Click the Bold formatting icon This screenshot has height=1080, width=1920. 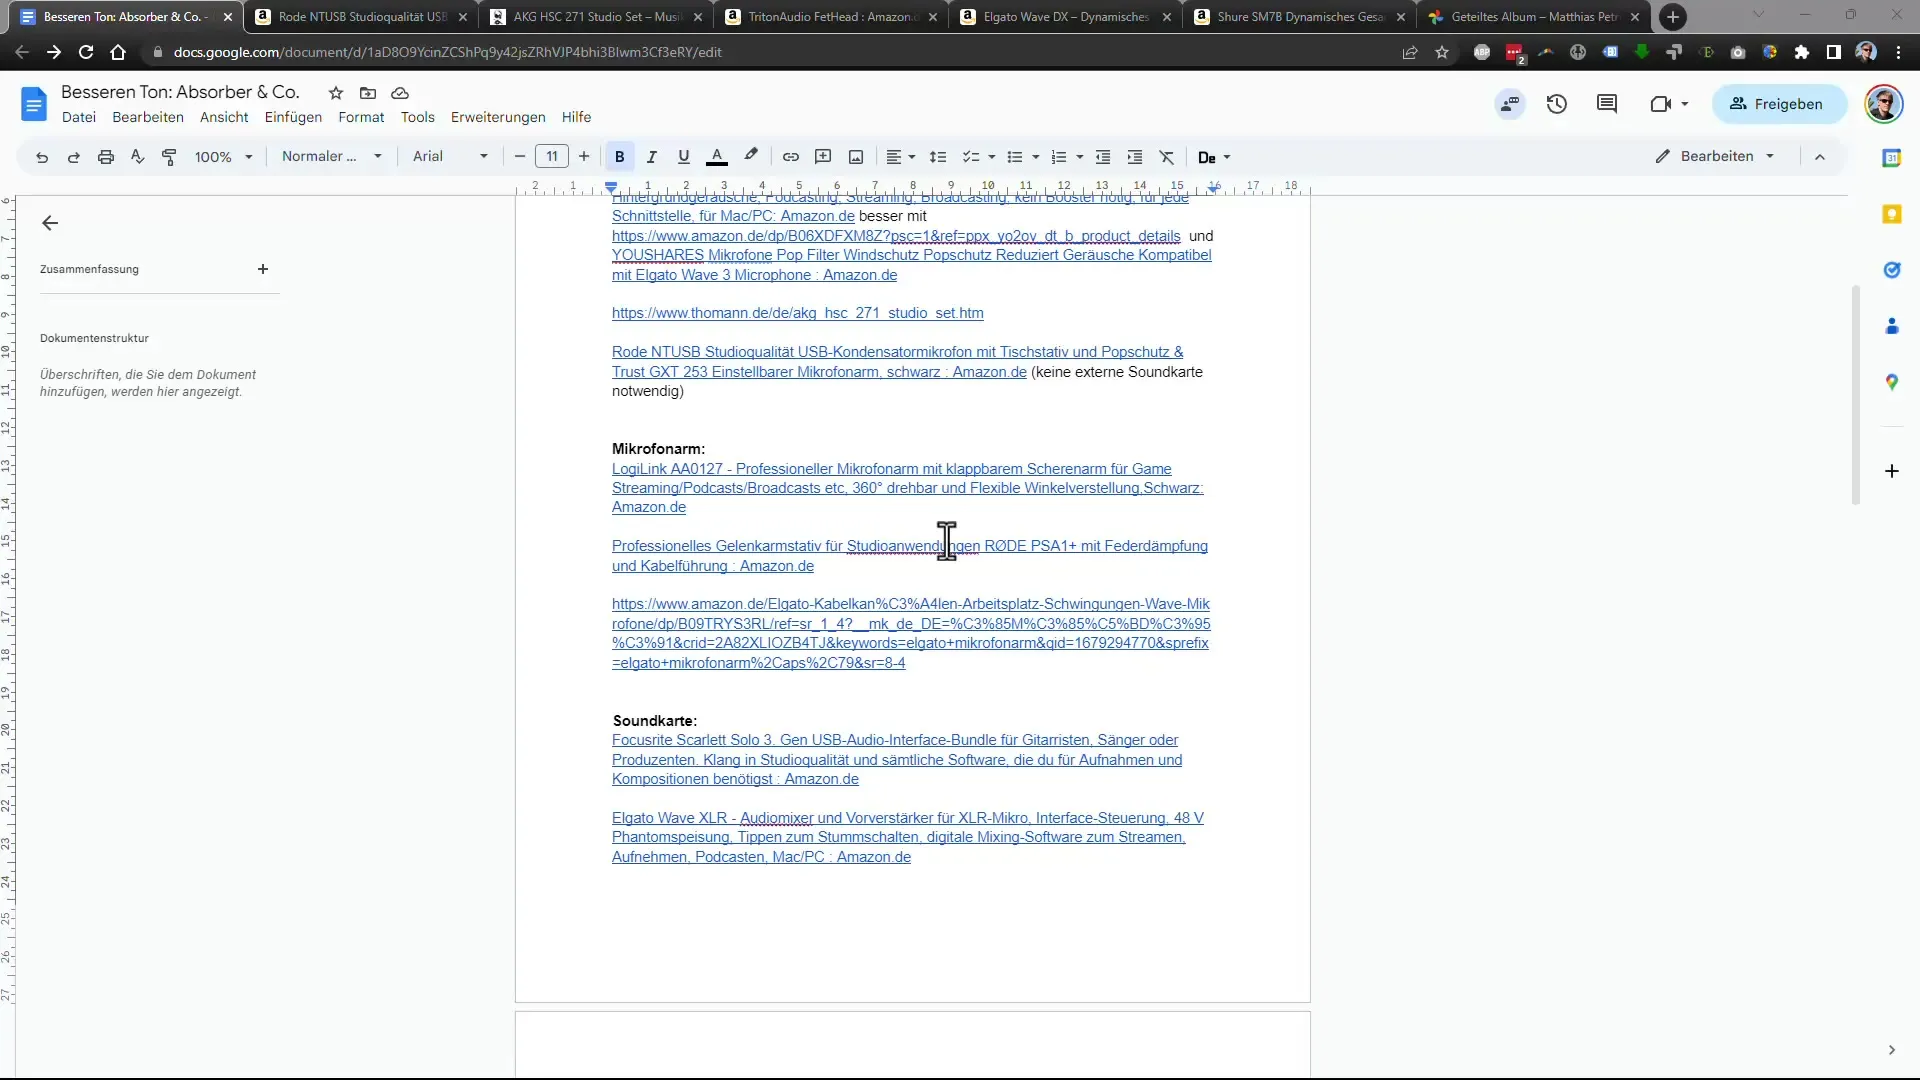pyautogui.click(x=618, y=156)
